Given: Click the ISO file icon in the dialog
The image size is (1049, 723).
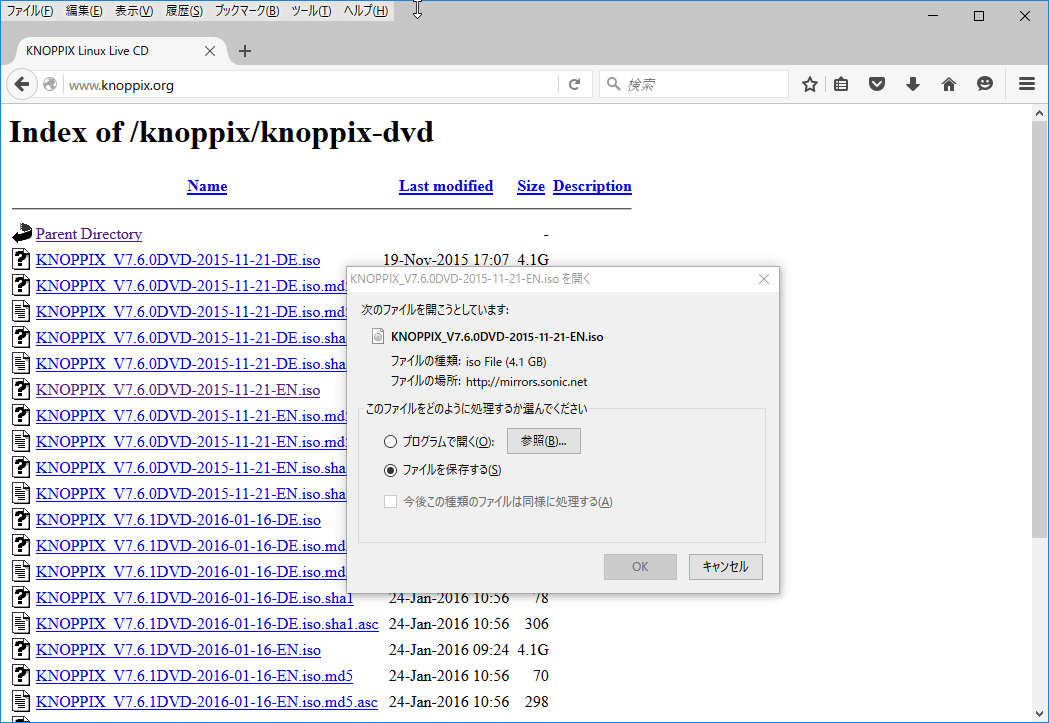Looking at the screenshot, I should 378,336.
